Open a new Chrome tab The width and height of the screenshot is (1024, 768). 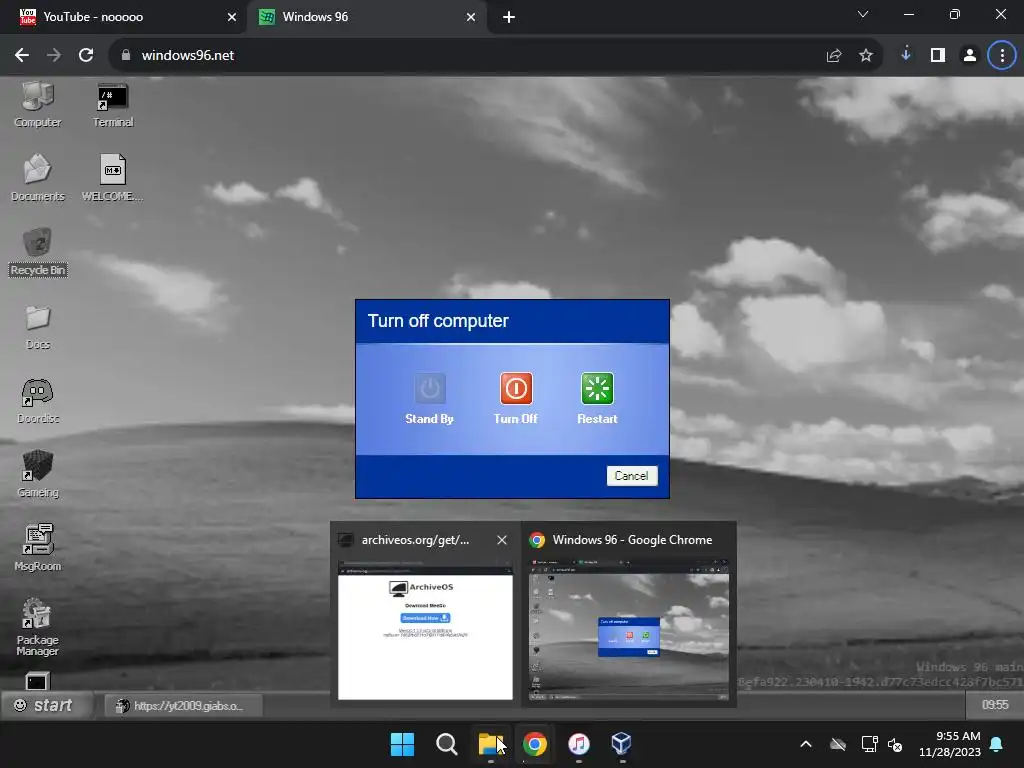[x=509, y=17]
